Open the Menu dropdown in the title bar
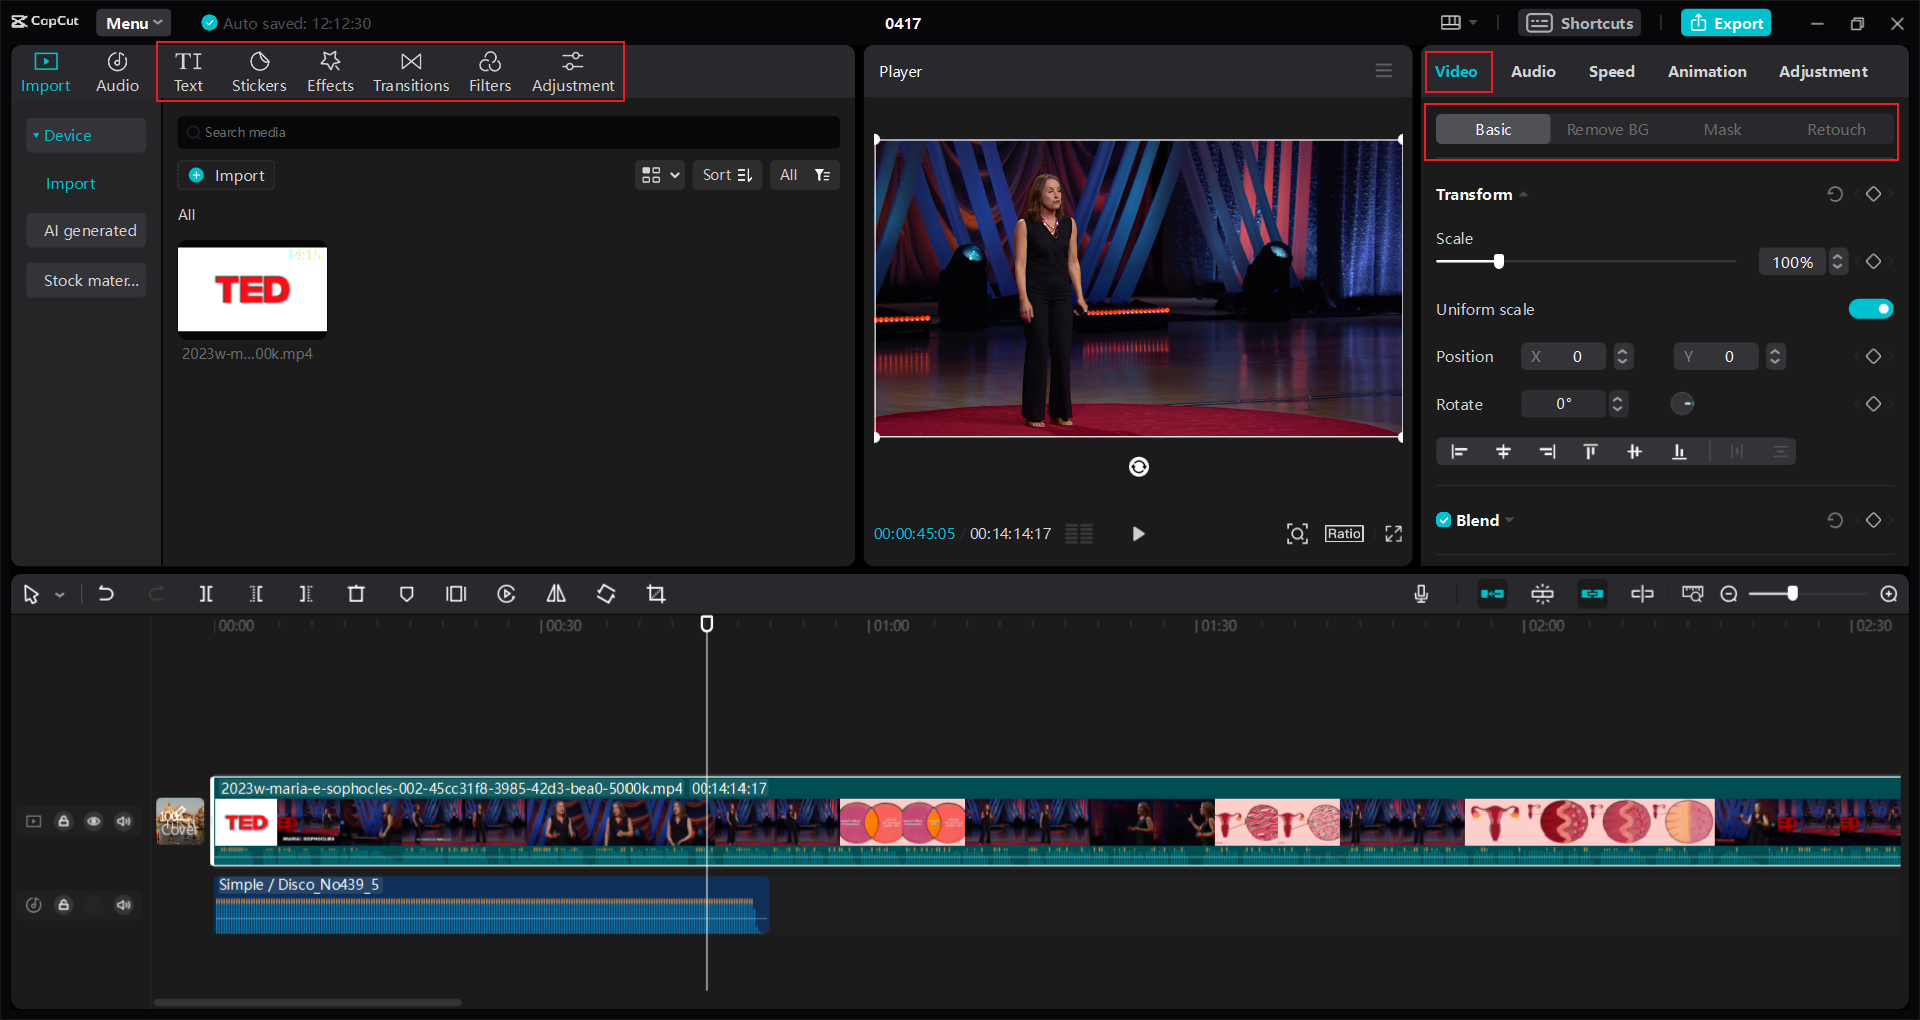Screen dimensions: 1920x1020 click(x=133, y=22)
